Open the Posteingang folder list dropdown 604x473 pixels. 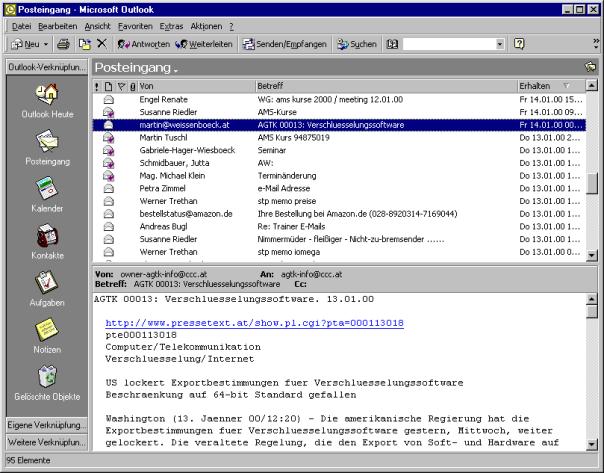tap(176, 70)
